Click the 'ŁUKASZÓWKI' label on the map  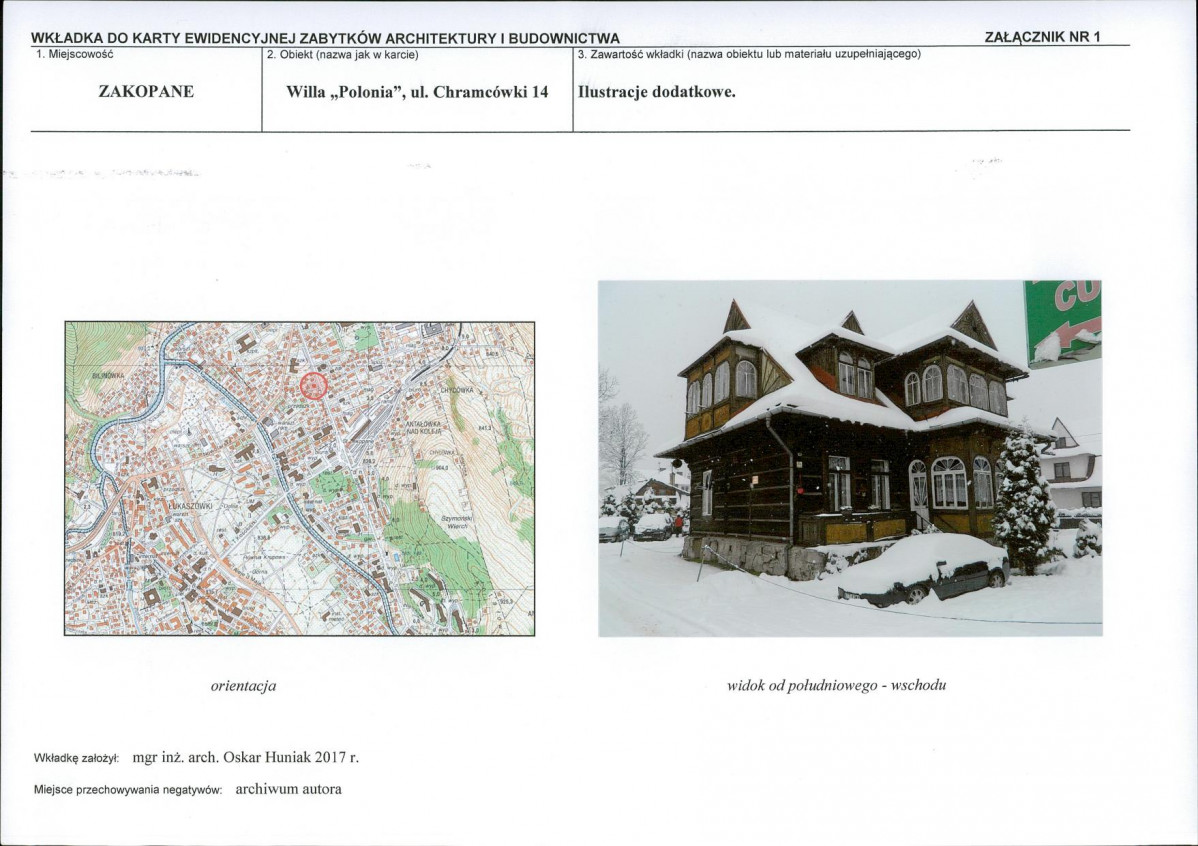(189, 506)
